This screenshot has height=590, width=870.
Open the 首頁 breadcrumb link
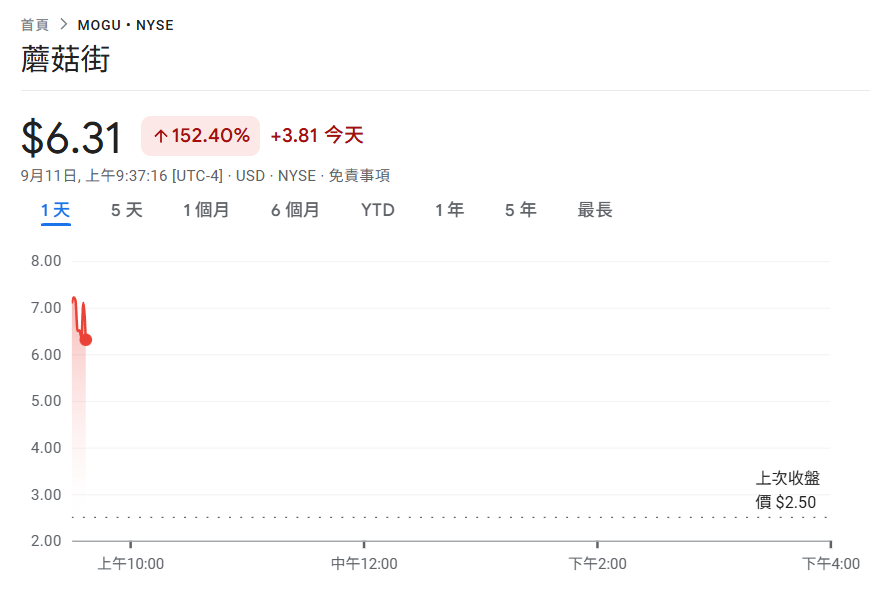click(34, 25)
